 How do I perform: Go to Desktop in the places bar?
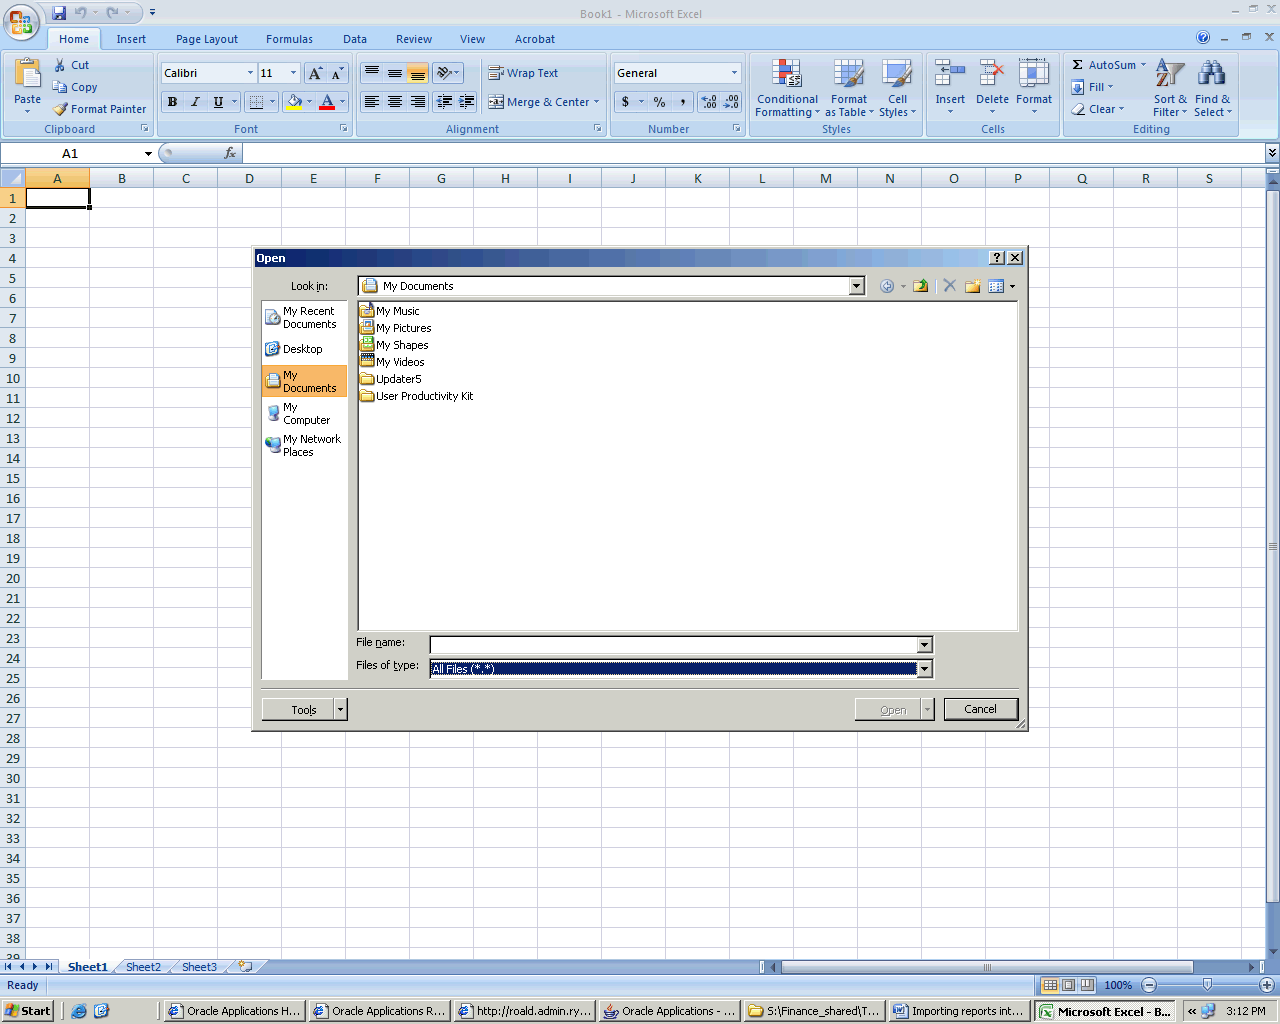click(302, 349)
